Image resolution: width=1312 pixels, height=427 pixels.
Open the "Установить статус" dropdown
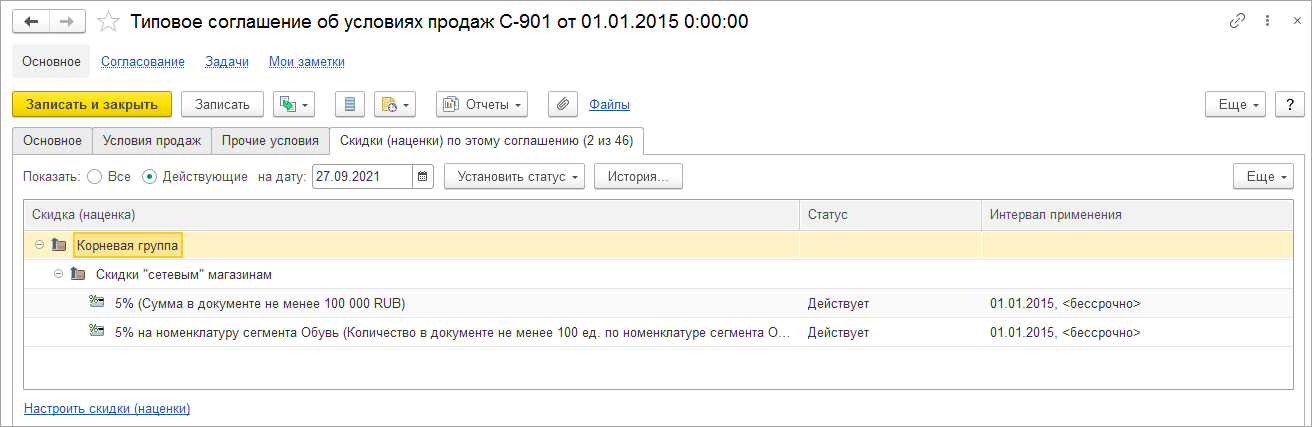point(514,177)
